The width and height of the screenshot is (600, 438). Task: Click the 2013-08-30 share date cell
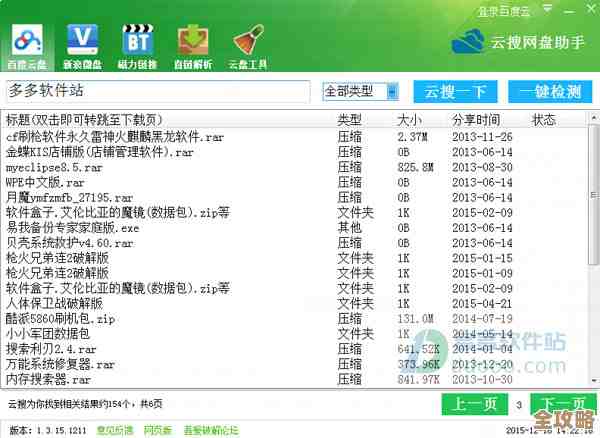click(x=482, y=167)
